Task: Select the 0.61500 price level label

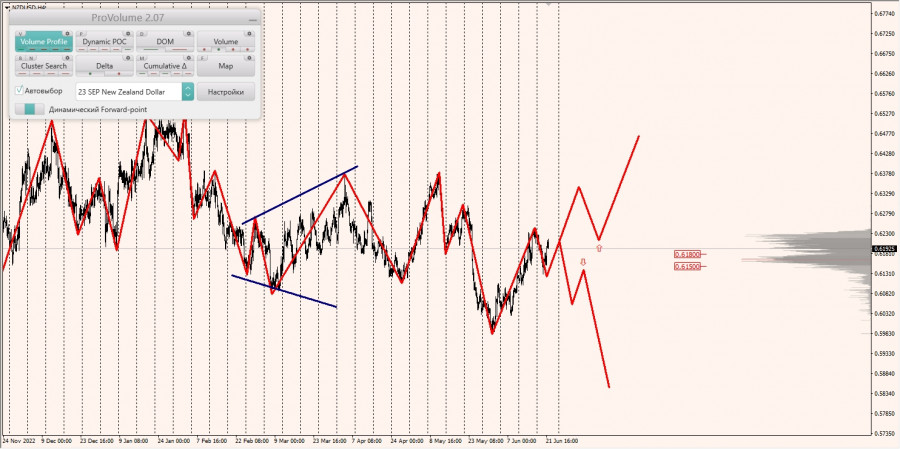Action: [x=687, y=266]
